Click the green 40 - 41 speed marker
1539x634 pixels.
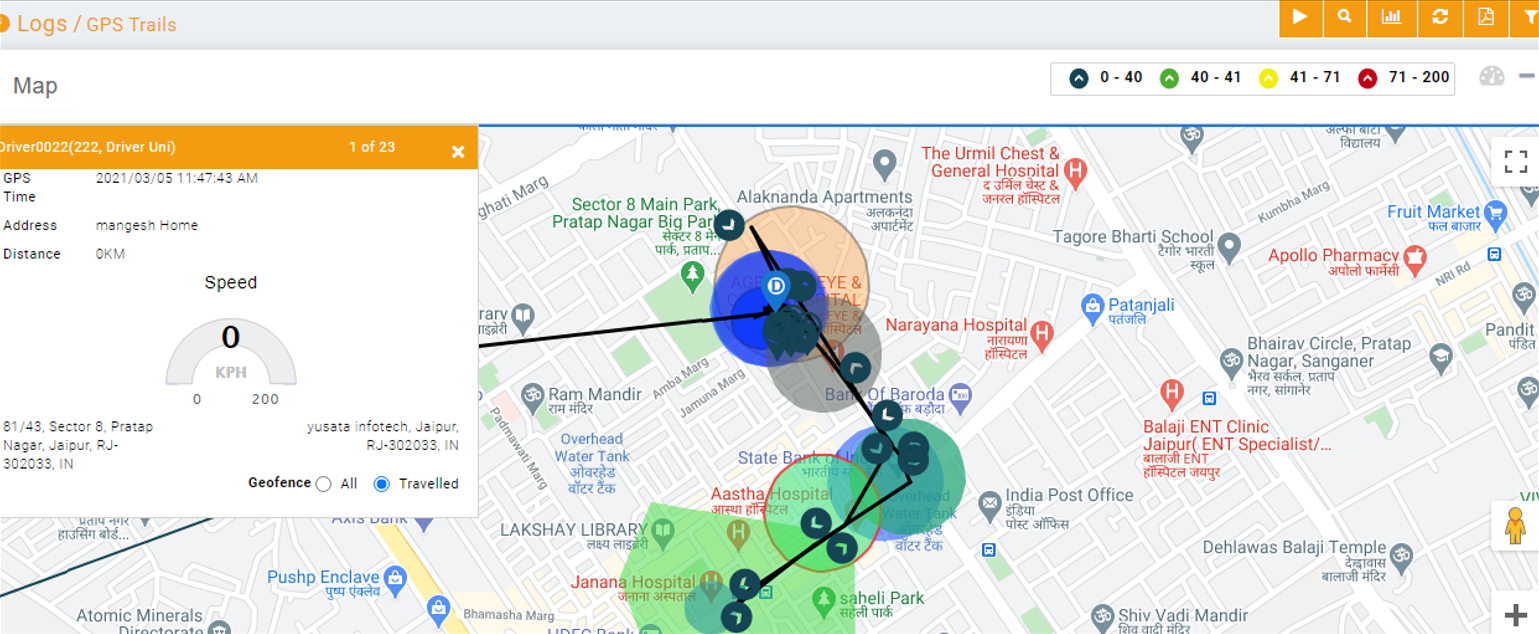coord(1169,78)
